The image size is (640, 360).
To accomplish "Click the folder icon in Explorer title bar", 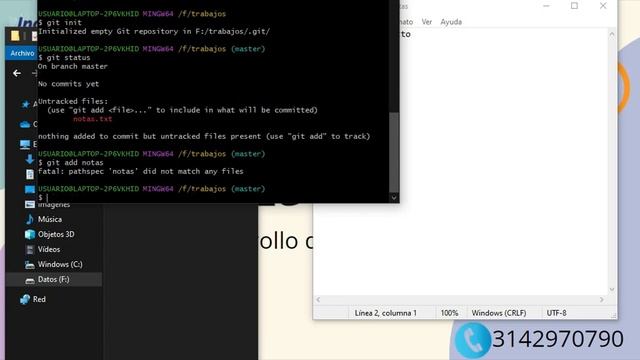I will point(15,36).
